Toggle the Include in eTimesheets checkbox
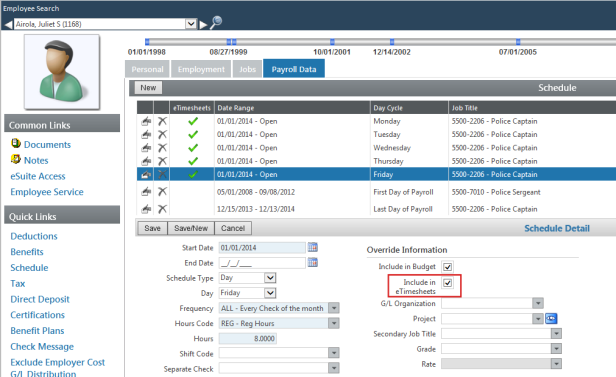The height and width of the screenshot is (377, 616). click(447, 283)
